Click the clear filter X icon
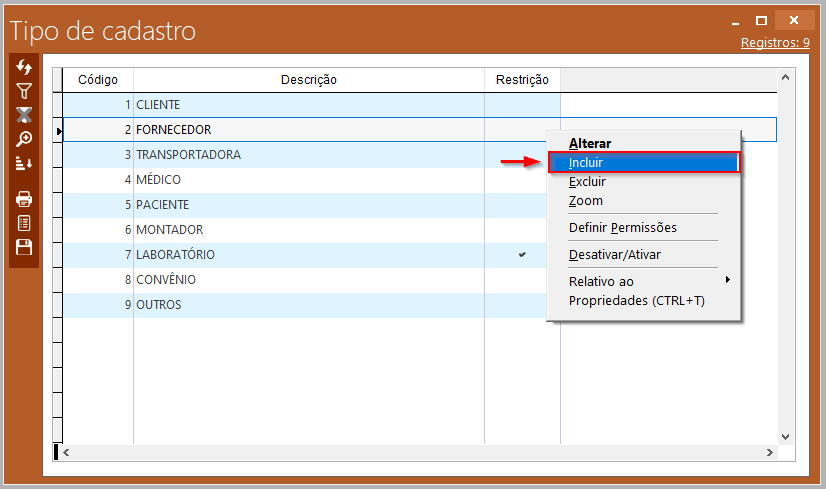Screen dimensions: 826x489 point(24,115)
